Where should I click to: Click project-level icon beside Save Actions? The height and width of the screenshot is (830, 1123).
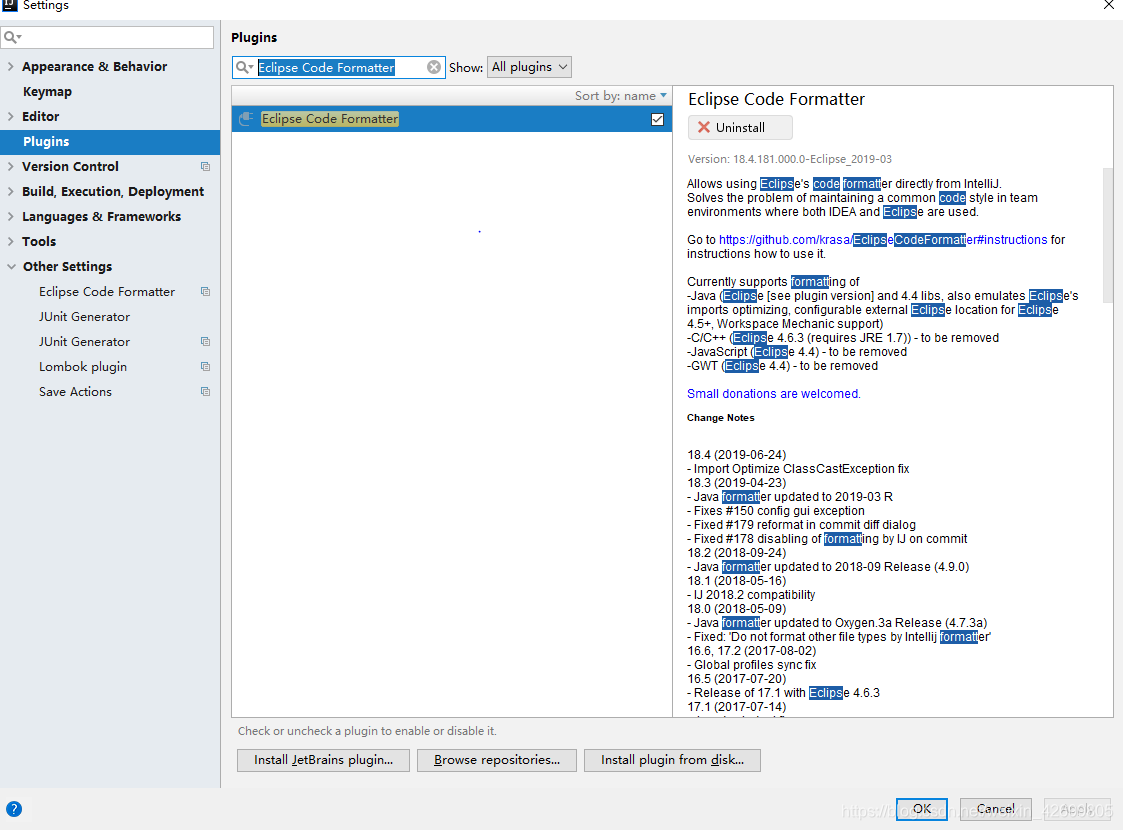click(206, 392)
